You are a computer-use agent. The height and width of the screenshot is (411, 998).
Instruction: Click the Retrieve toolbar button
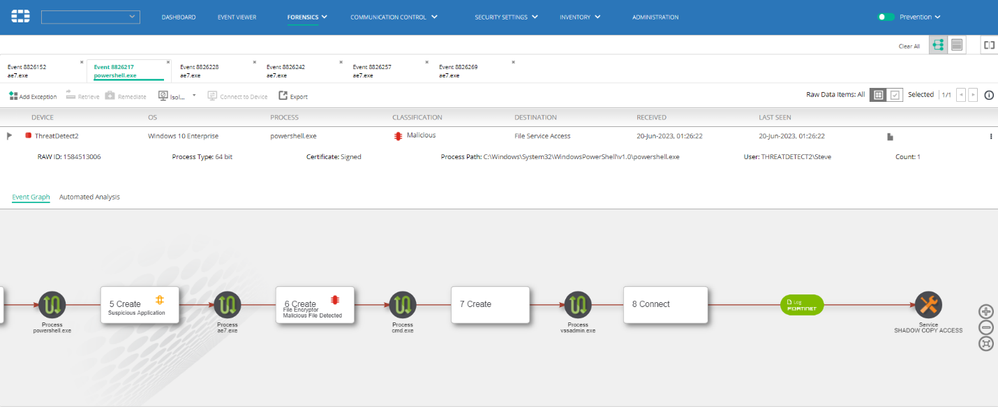click(83, 96)
